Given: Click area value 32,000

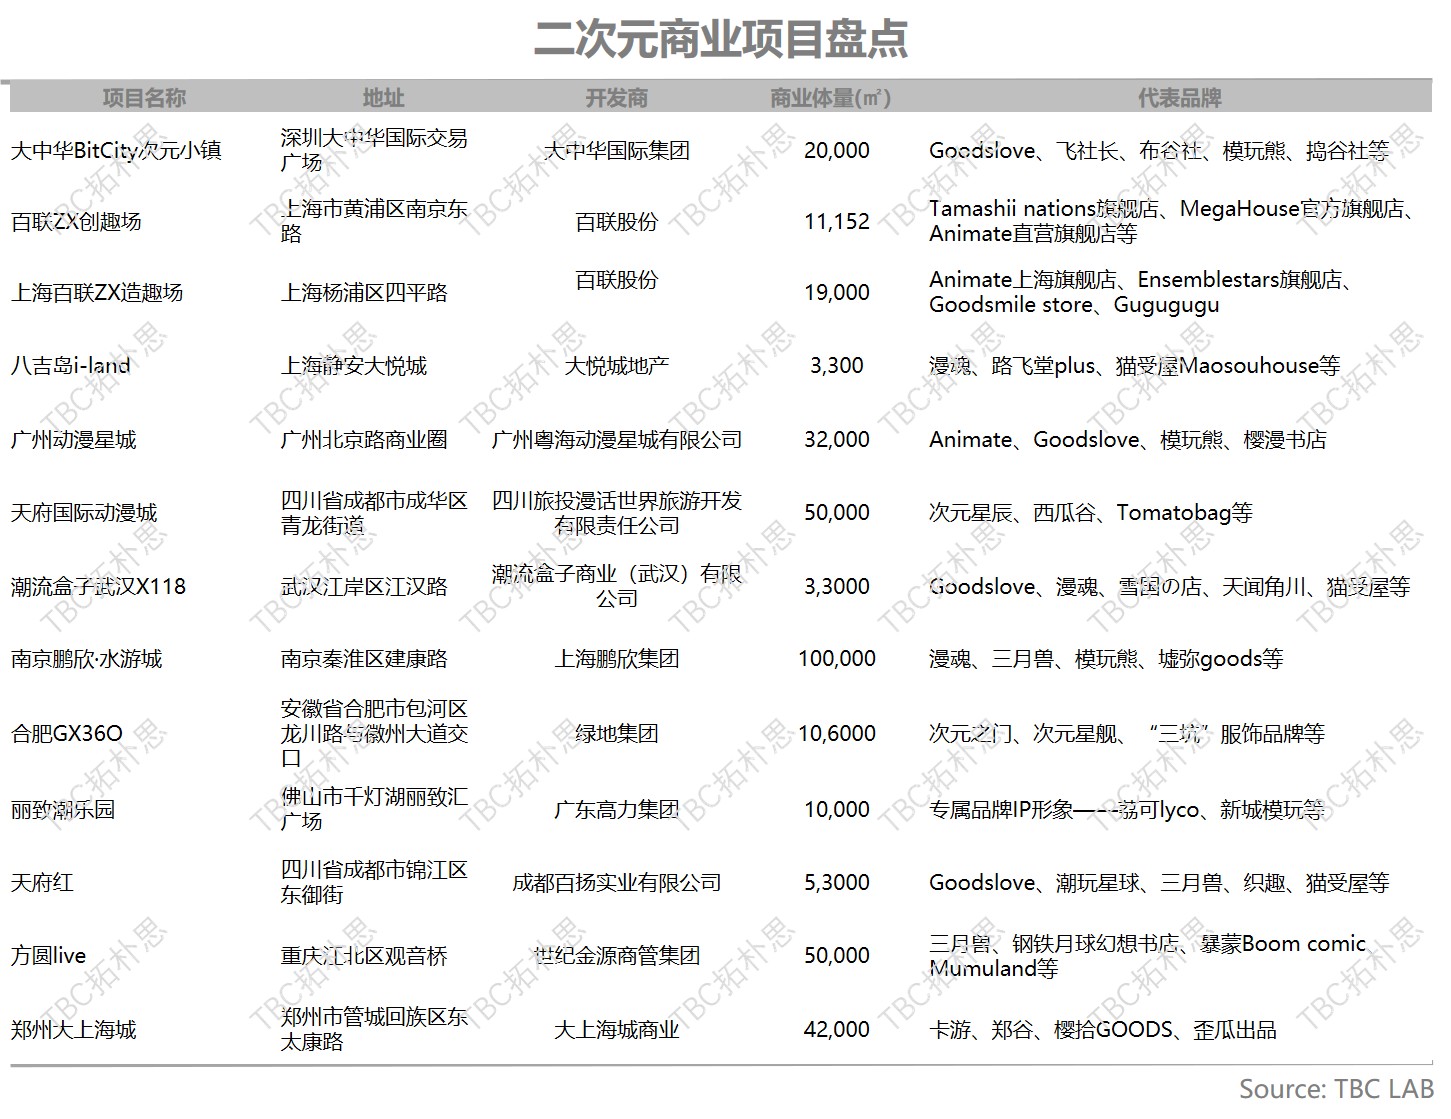Looking at the screenshot, I should pos(837,440).
